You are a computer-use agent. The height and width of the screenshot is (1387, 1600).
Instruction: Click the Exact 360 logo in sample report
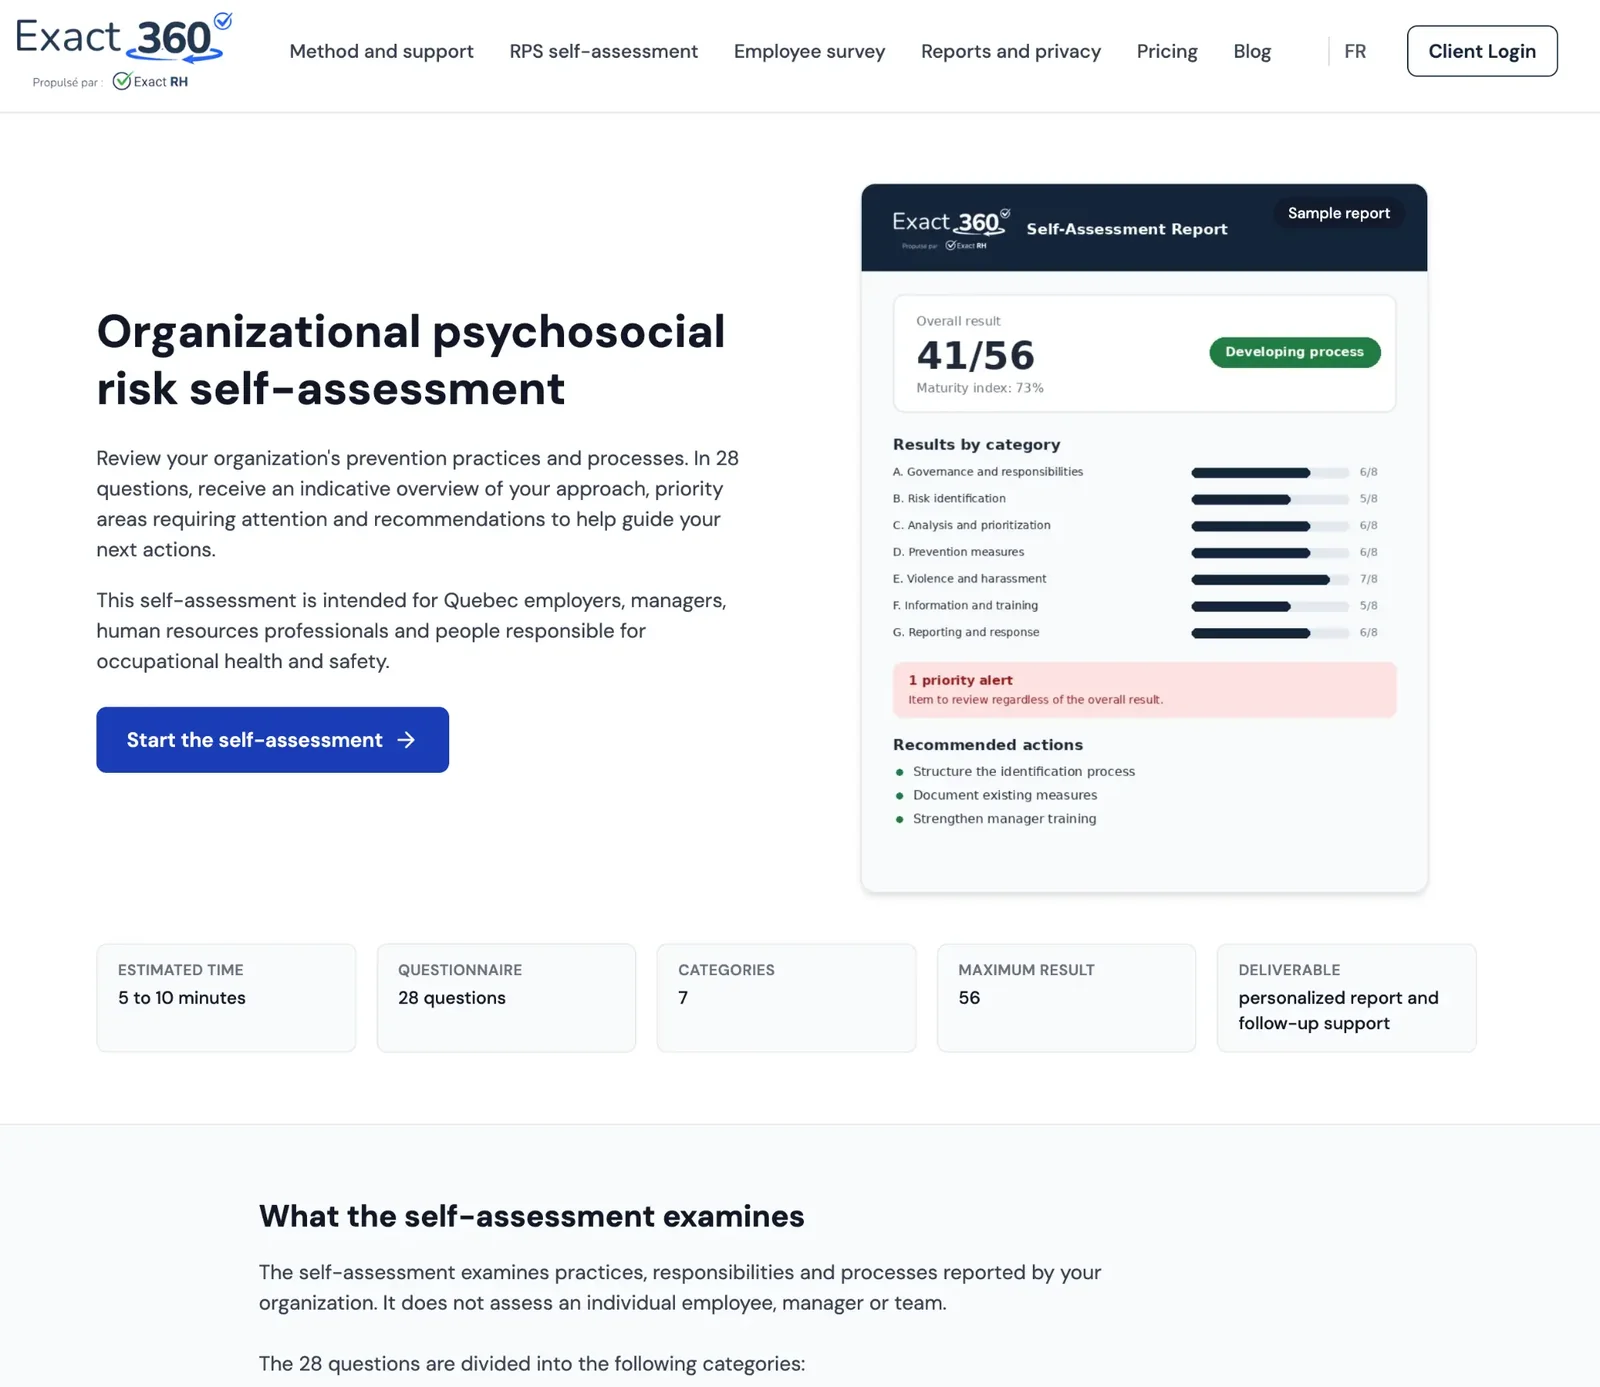coord(950,228)
